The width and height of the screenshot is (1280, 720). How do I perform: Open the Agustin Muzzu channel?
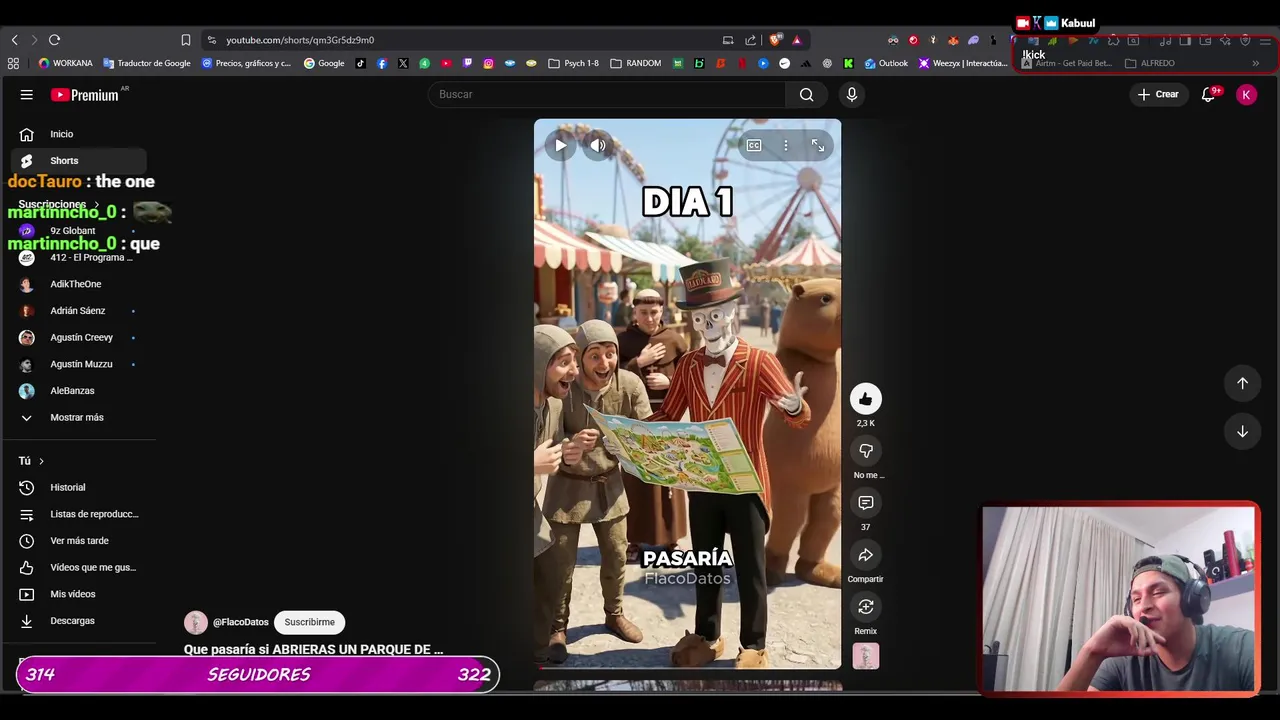(x=78, y=364)
